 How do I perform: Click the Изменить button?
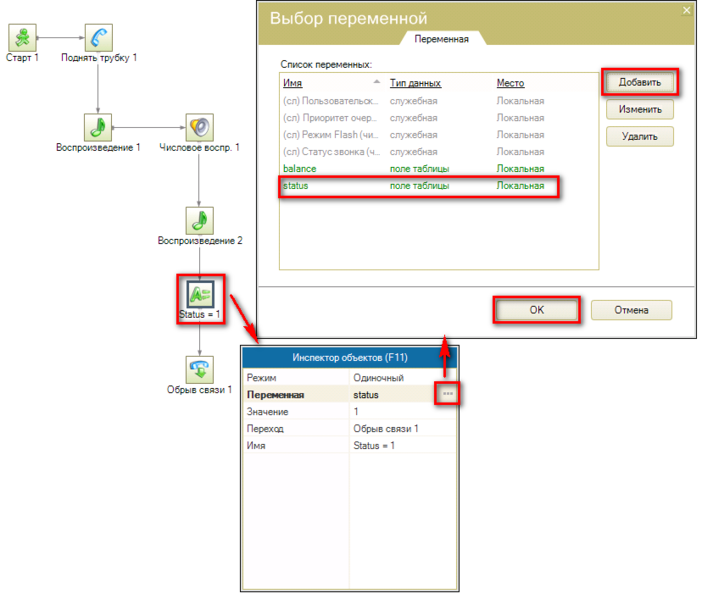(640, 109)
